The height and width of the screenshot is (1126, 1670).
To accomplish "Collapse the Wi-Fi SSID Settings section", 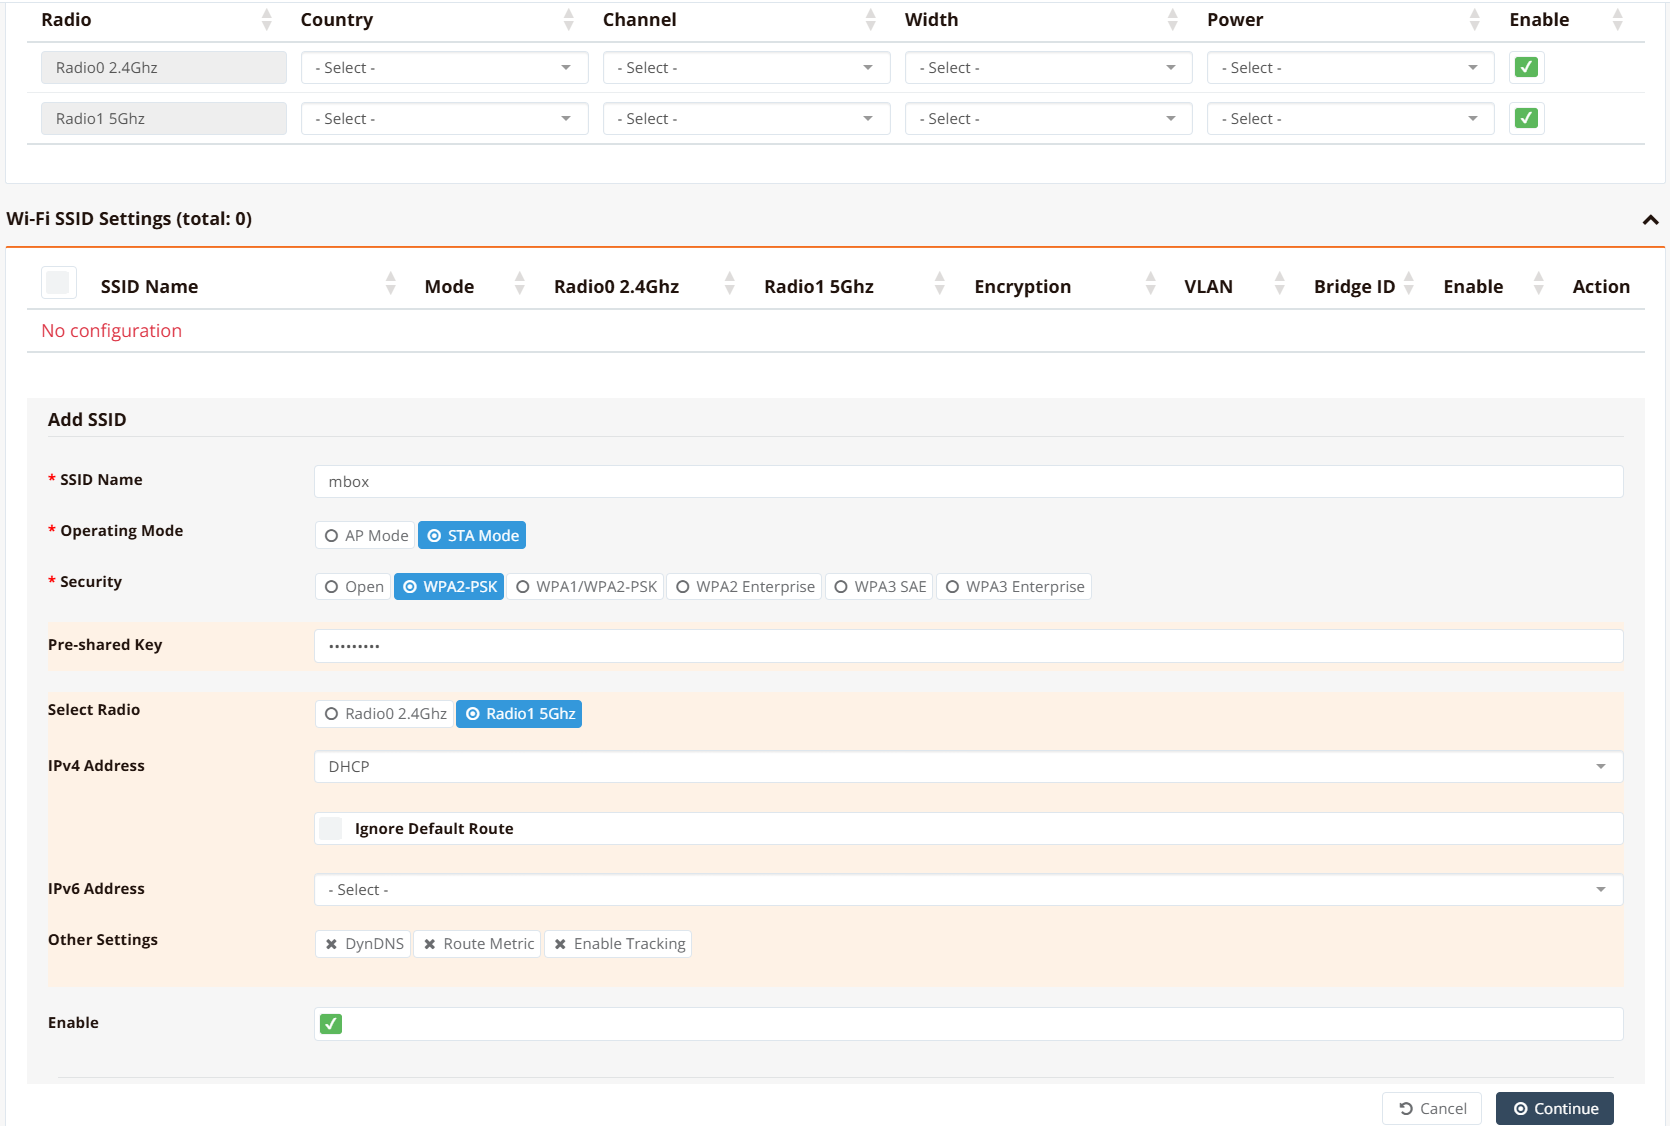I will click(1650, 220).
